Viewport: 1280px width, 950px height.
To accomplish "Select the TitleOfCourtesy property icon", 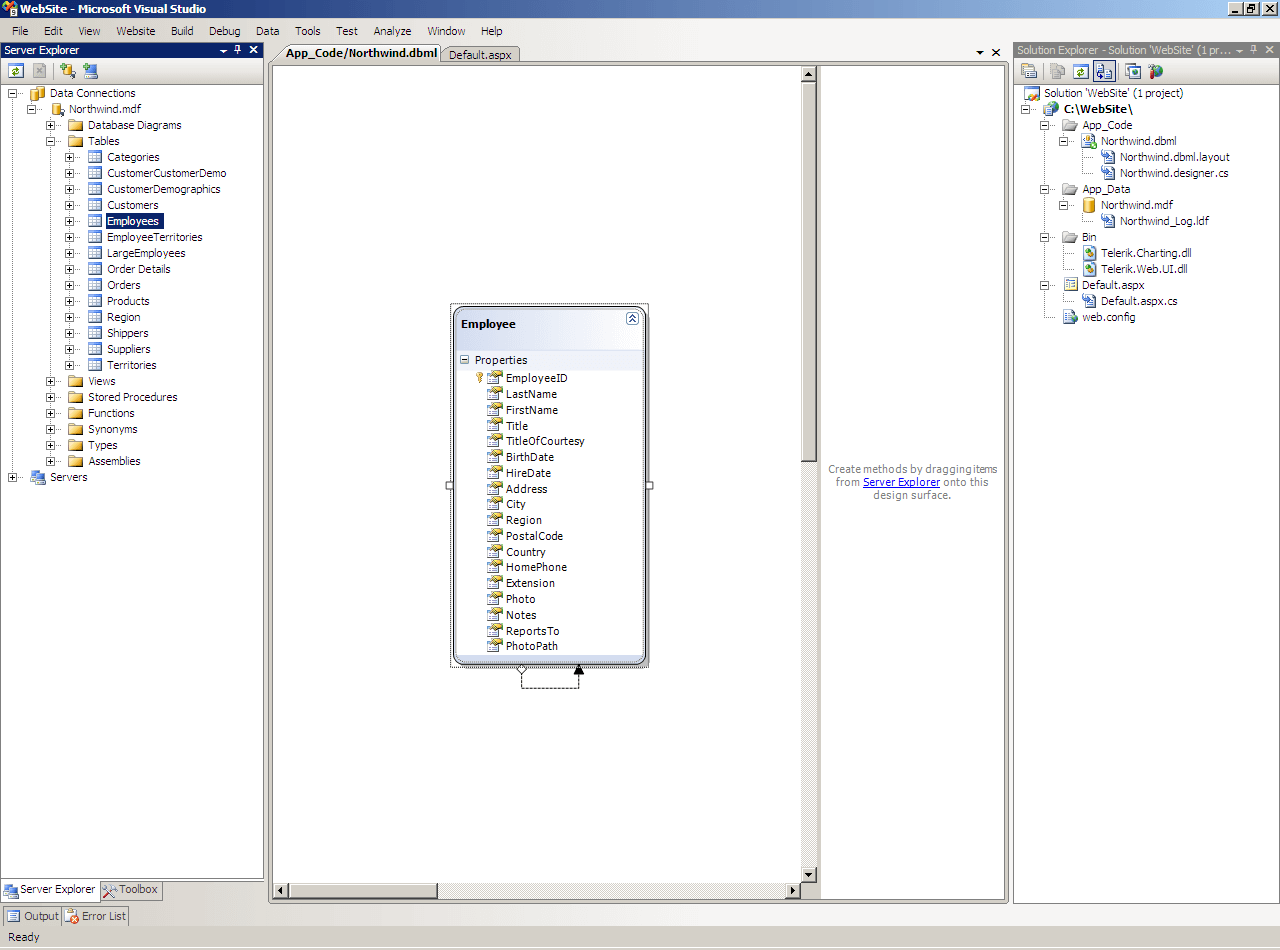I will point(494,441).
